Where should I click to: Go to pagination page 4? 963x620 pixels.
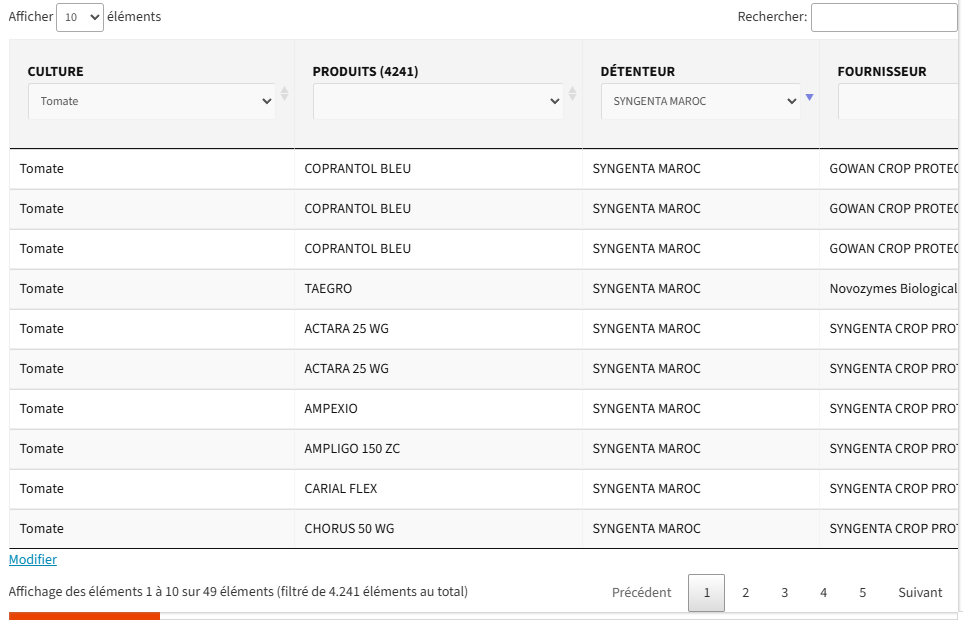[824, 592]
